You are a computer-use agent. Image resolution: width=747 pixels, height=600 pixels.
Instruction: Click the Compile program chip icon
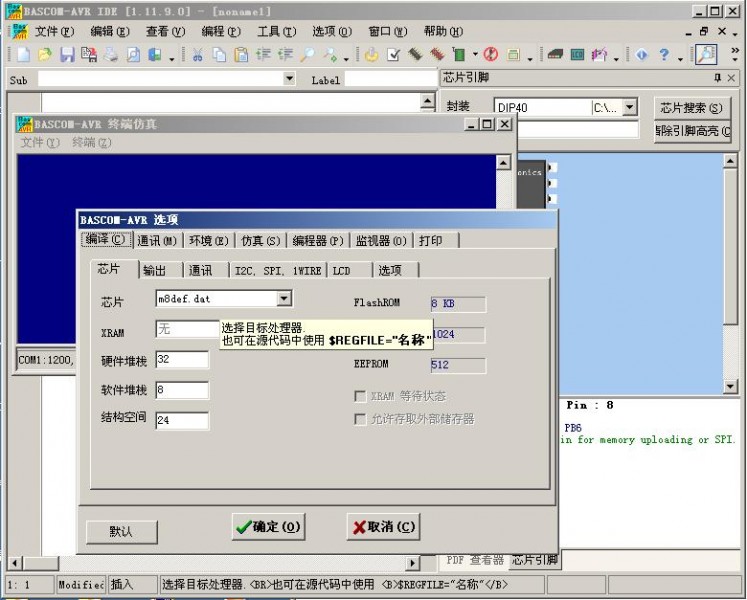click(415, 54)
